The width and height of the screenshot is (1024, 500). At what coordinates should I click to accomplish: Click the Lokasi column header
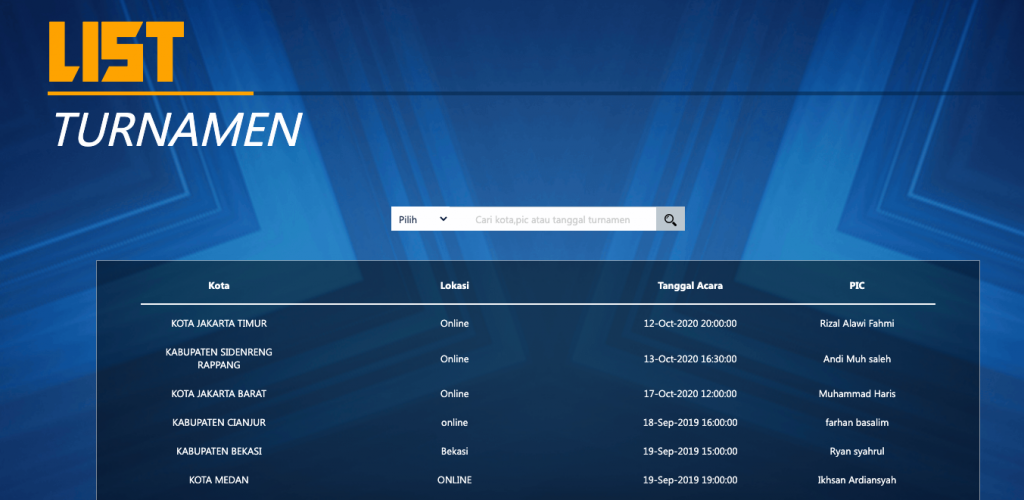[x=455, y=286]
